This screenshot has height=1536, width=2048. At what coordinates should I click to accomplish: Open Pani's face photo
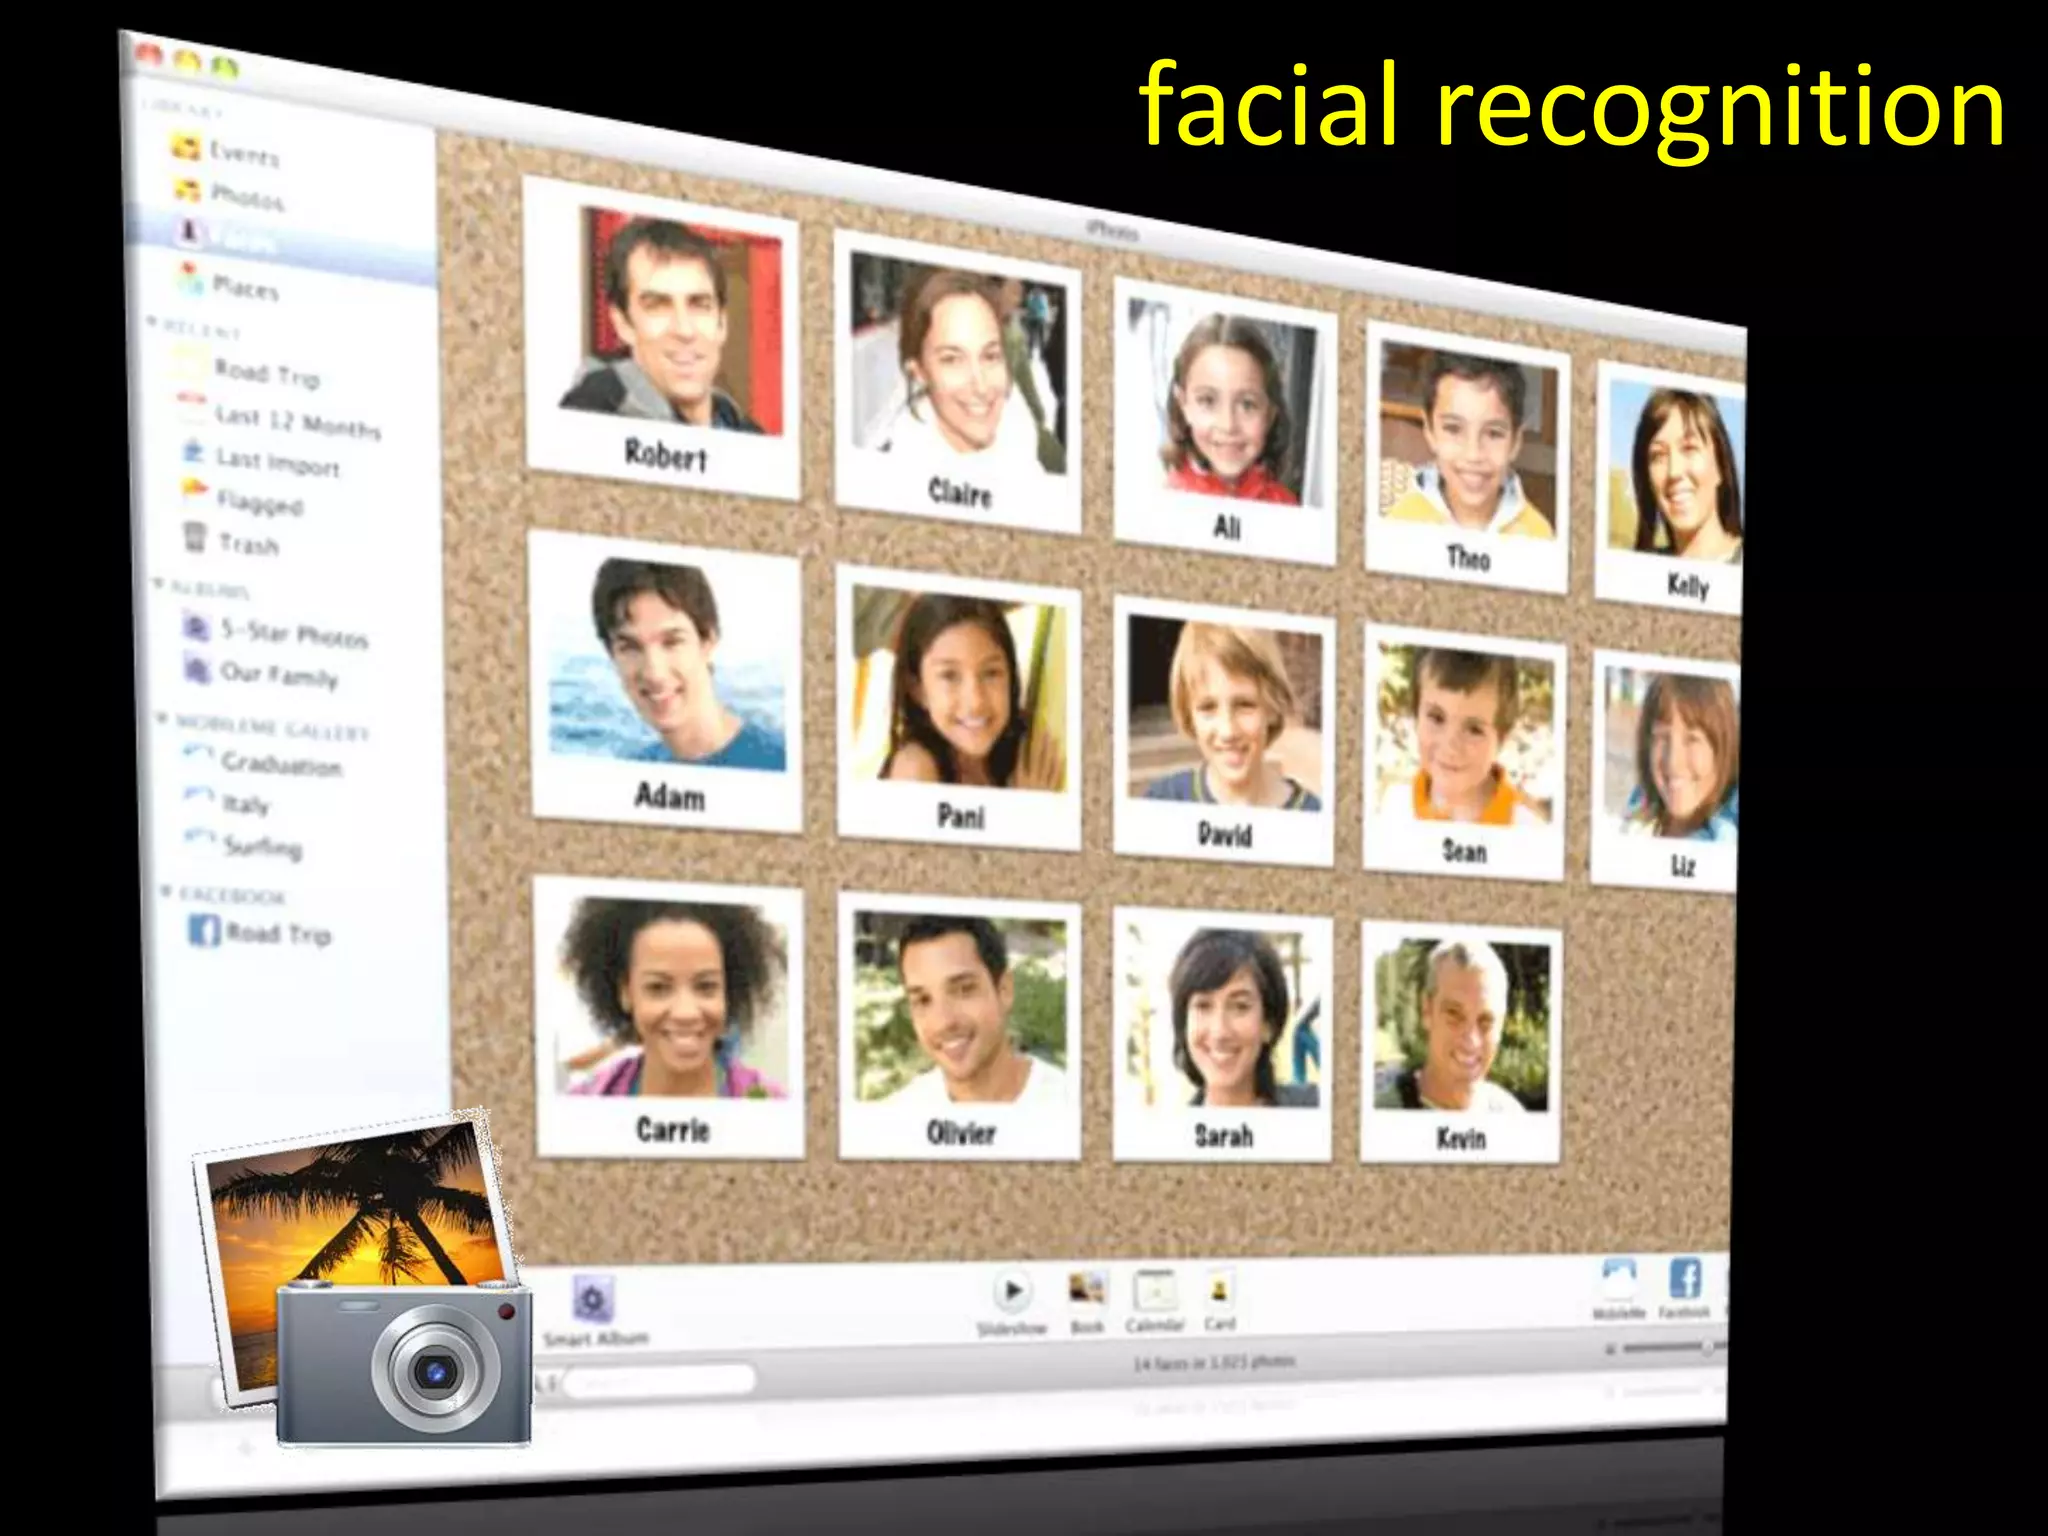tap(959, 688)
